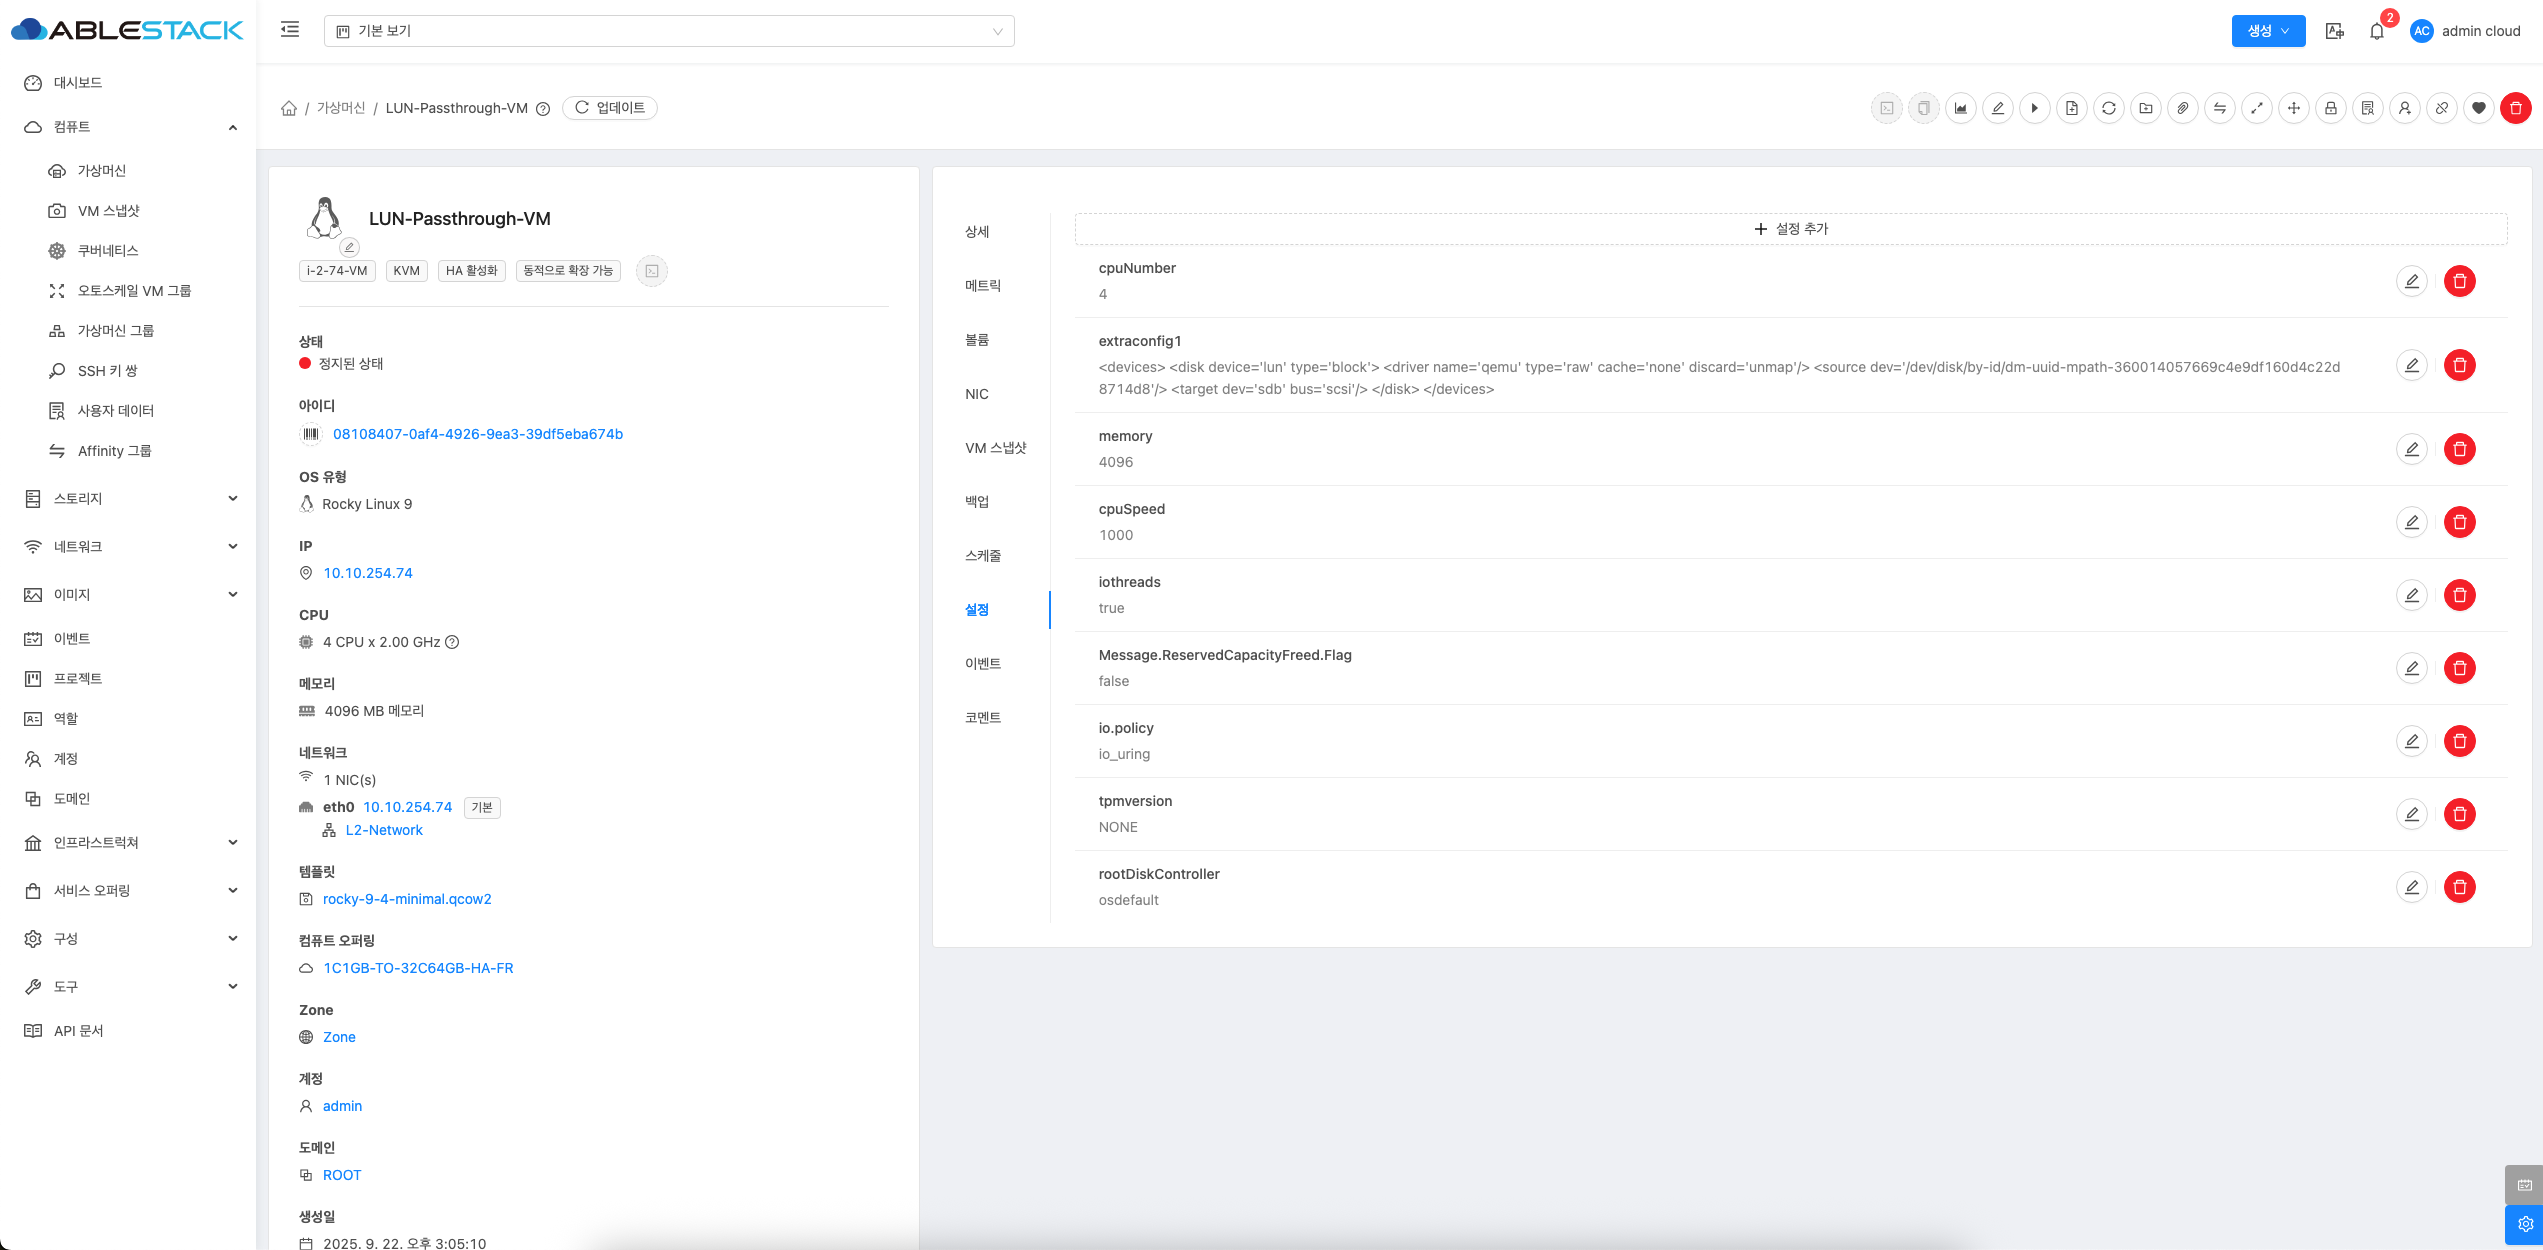
Task: Click the 설정 추가 add setting button
Action: pos(1790,229)
